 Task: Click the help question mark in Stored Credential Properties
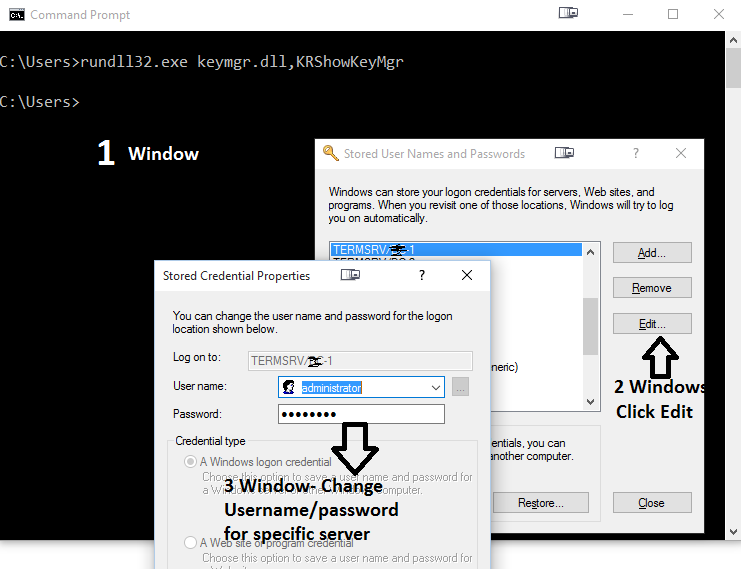(422, 275)
